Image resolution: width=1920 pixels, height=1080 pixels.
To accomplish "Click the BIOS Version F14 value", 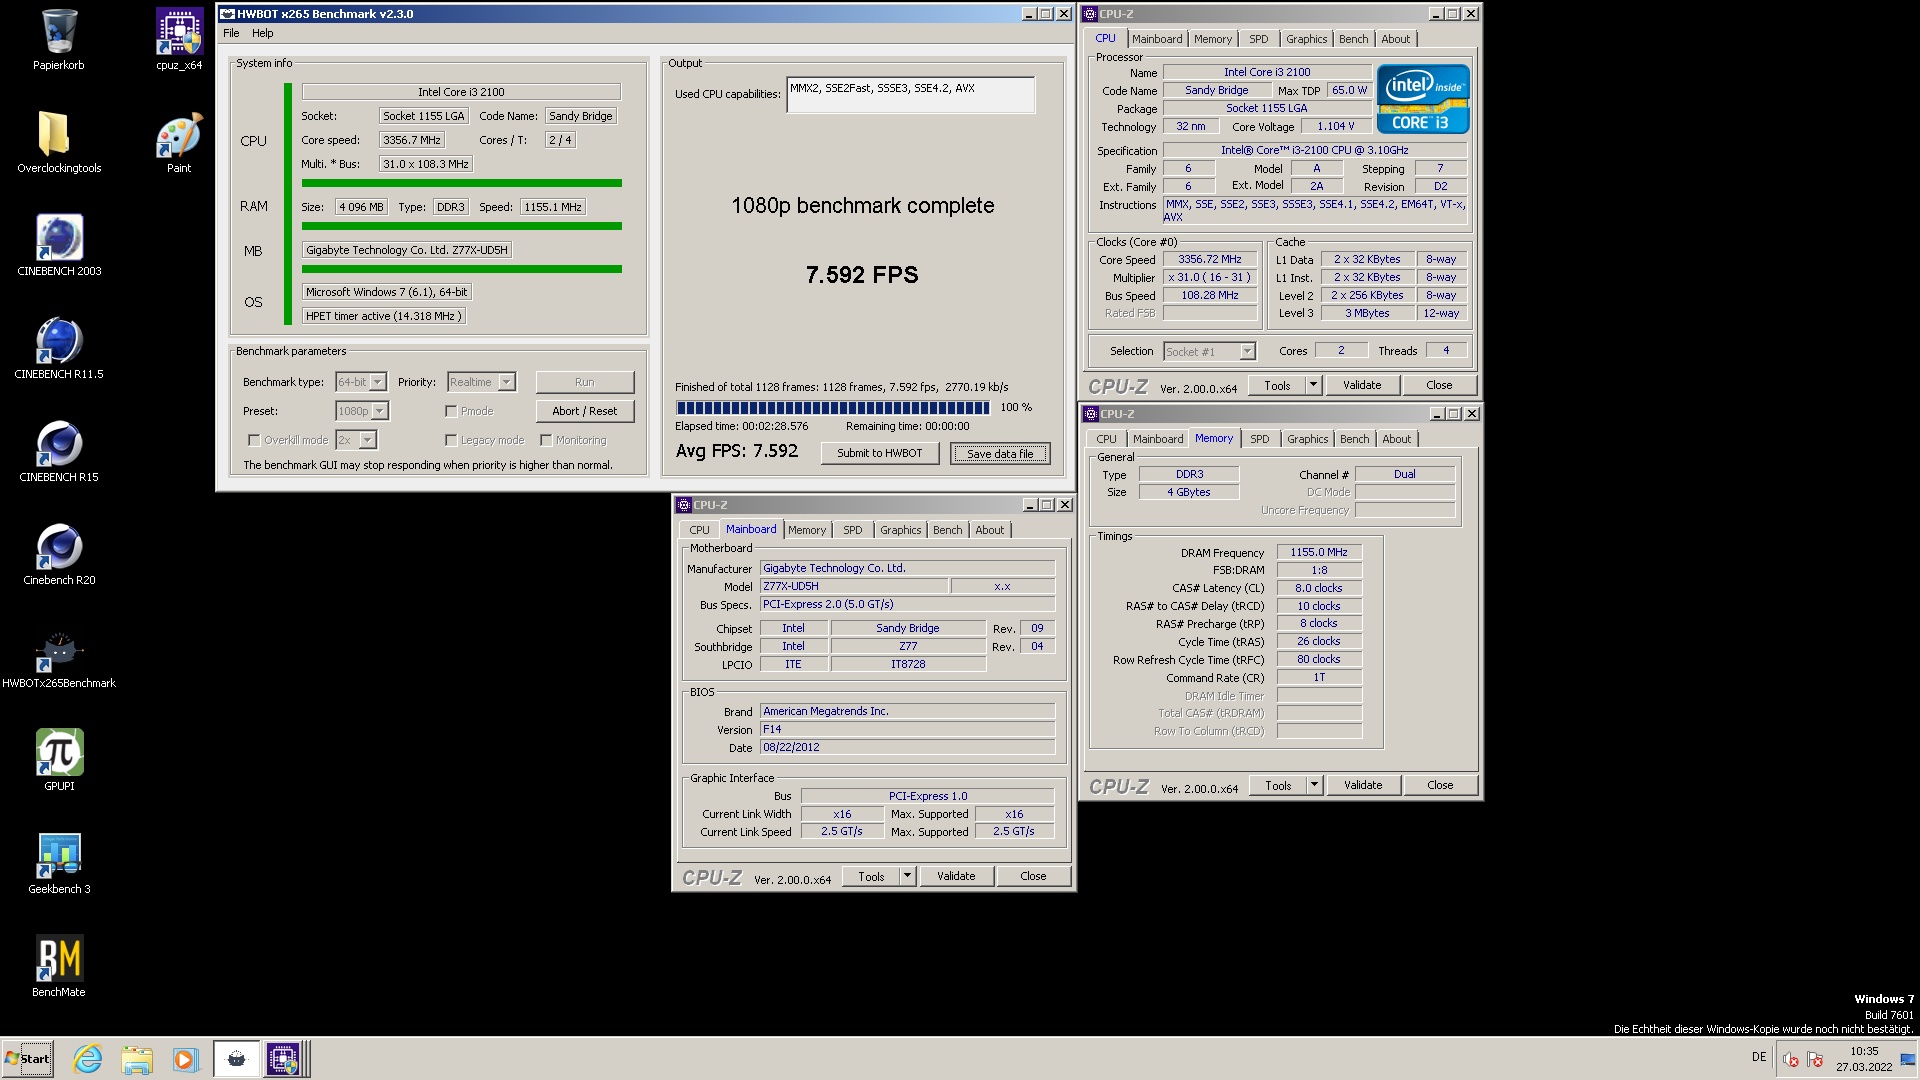I will pos(907,729).
